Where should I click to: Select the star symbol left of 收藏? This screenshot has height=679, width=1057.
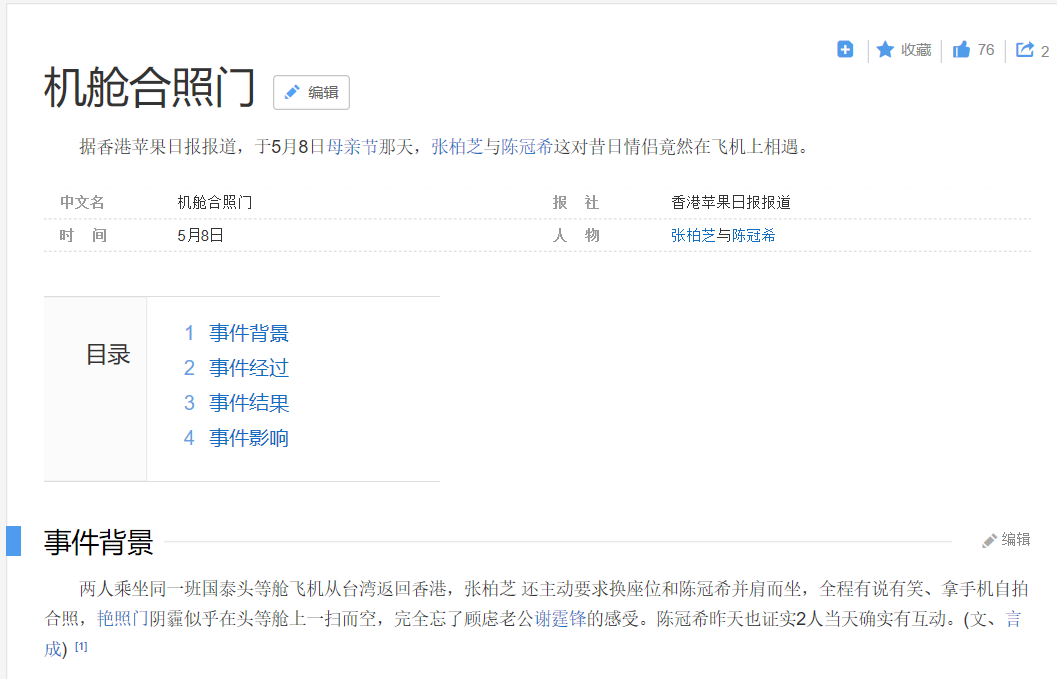pyautogui.click(x=883, y=49)
